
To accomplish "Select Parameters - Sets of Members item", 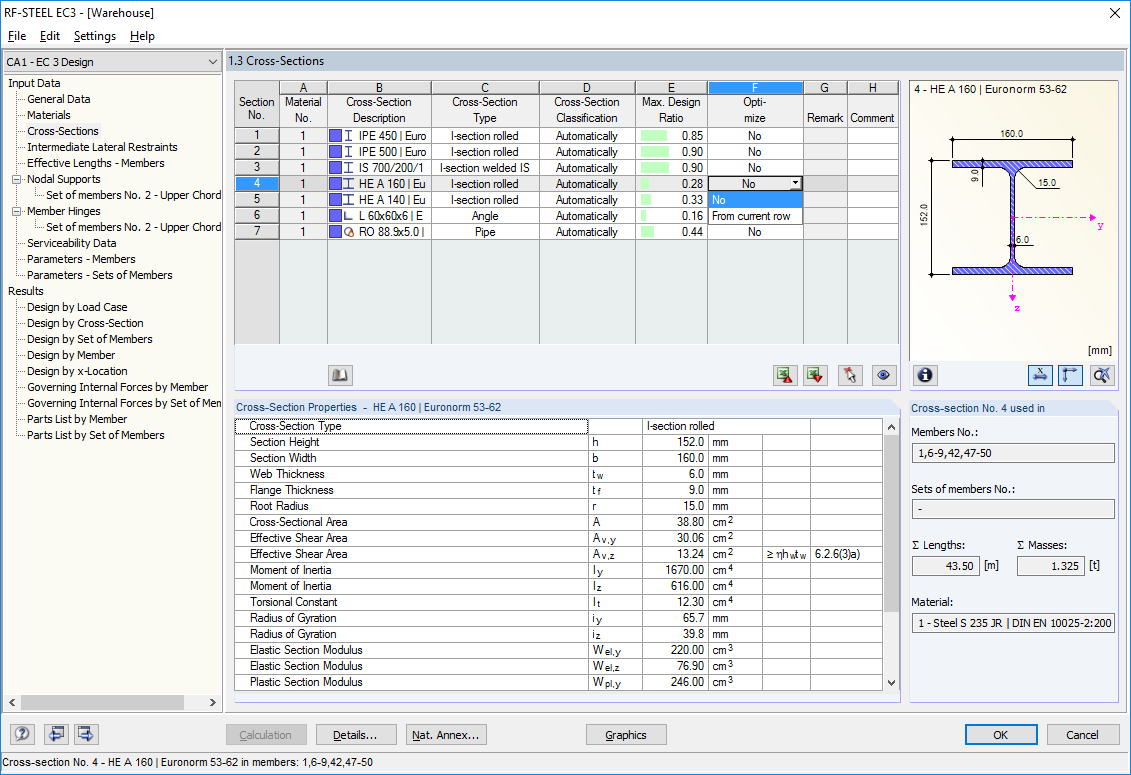I will click(x=100, y=275).
